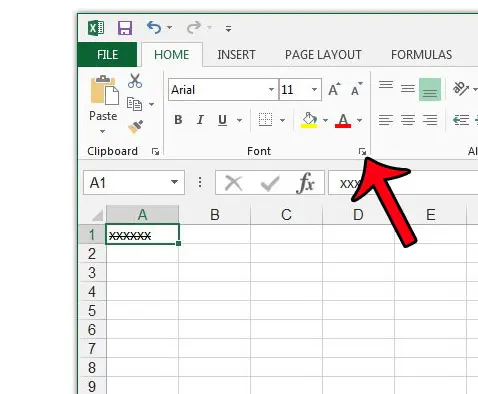Open the undo history dropdown arrow
This screenshot has height=394, width=478.
[170, 28]
